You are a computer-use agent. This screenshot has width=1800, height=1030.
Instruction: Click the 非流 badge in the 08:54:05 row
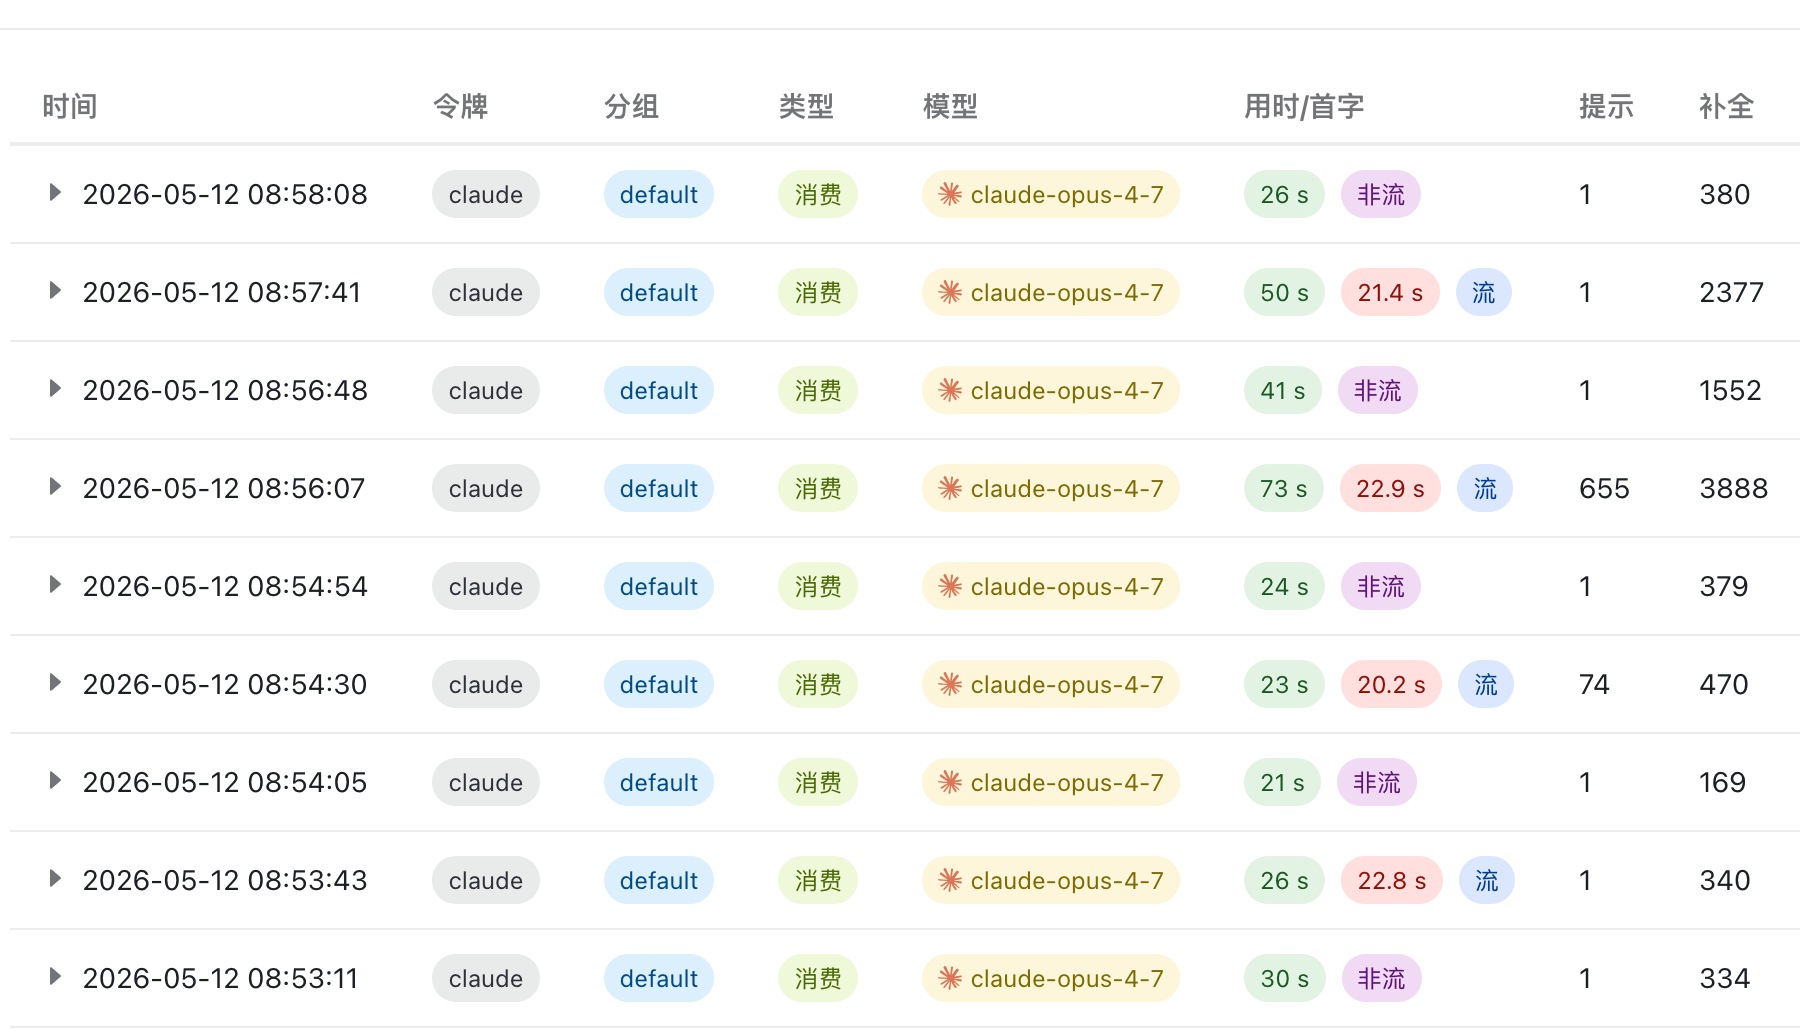1377,782
